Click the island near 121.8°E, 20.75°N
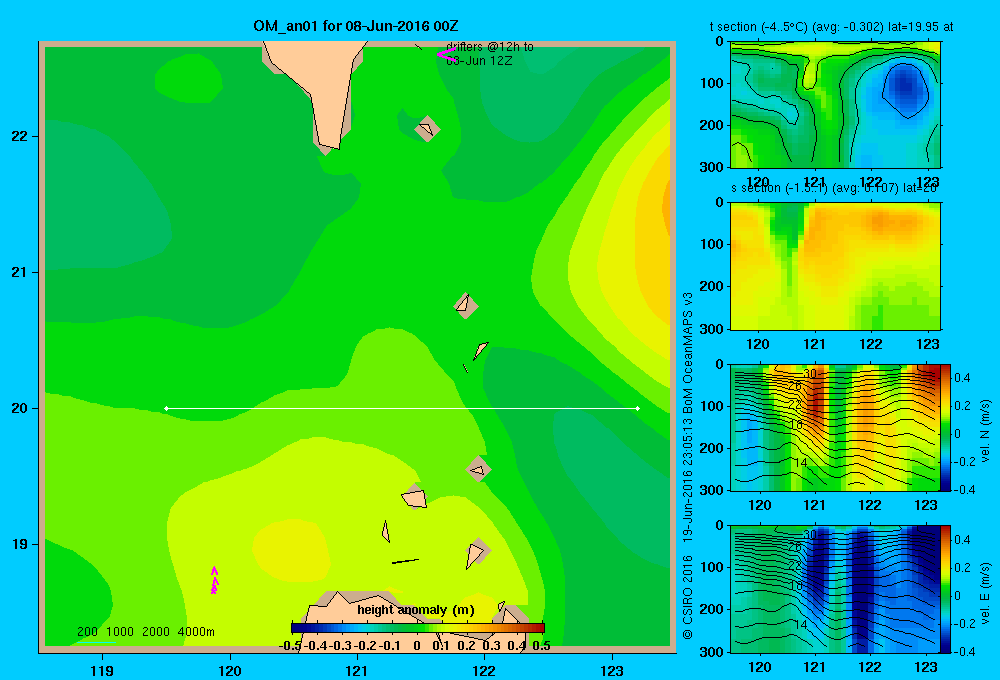Screen dimensions: 1000x680 click(466, 305)
